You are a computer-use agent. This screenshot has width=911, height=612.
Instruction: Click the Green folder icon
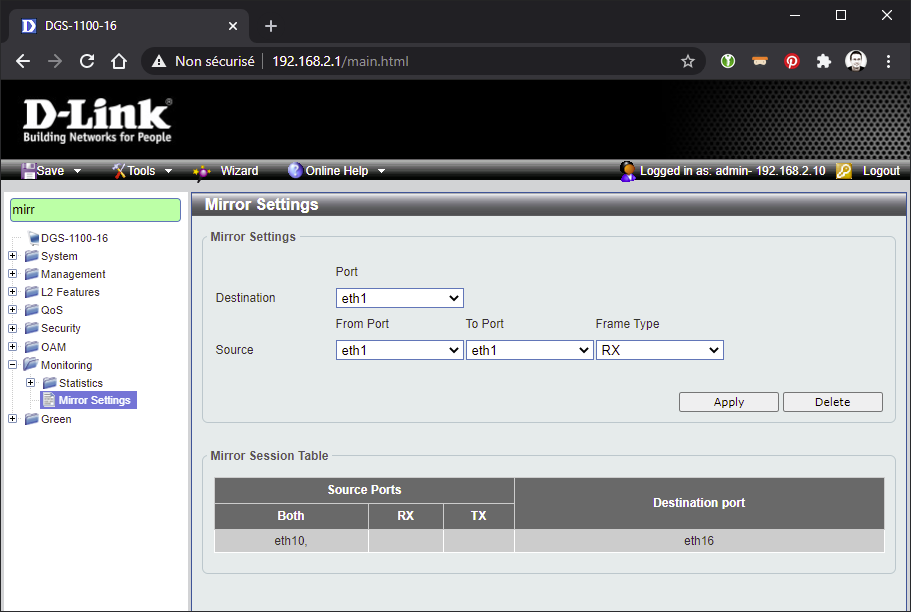pyautogui.click(x=31, y=418)
